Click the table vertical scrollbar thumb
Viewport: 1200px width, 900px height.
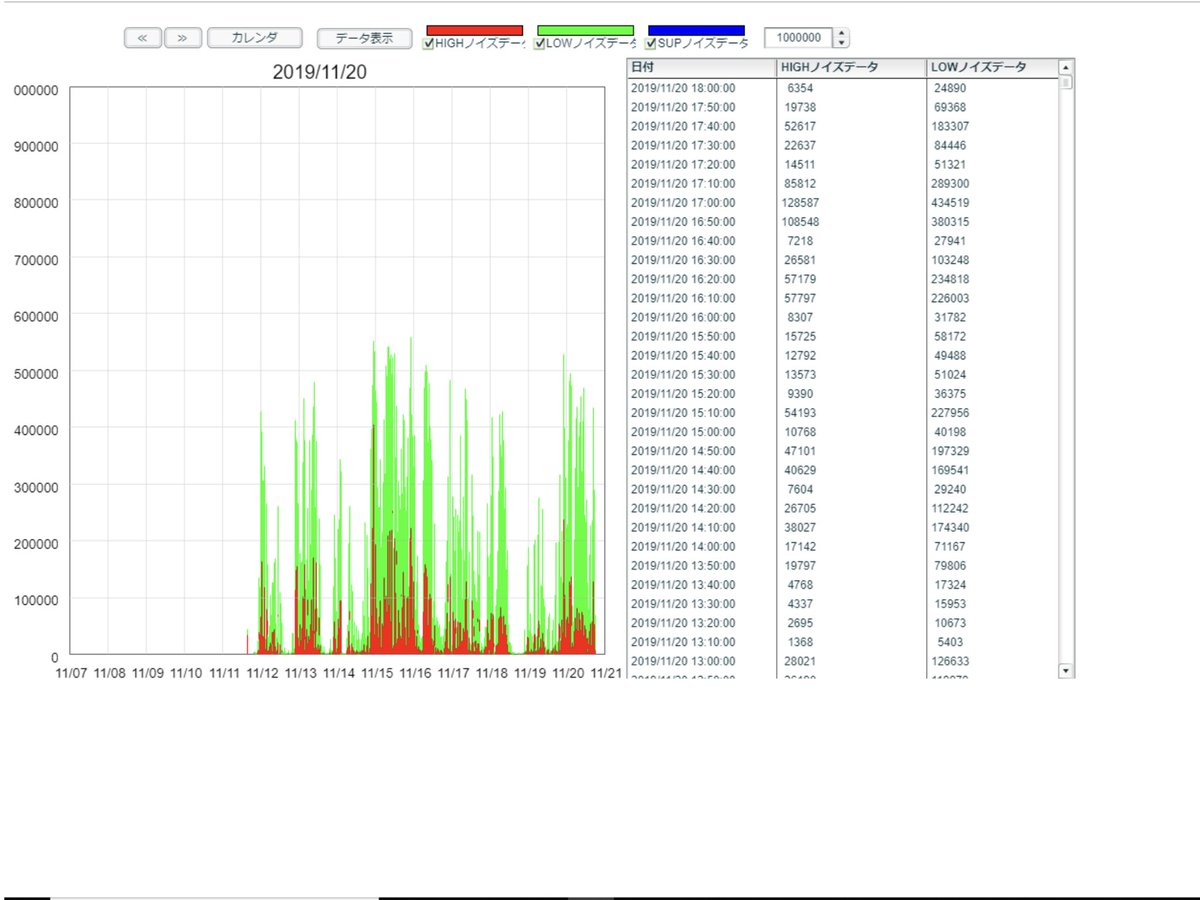(1066, 82)
